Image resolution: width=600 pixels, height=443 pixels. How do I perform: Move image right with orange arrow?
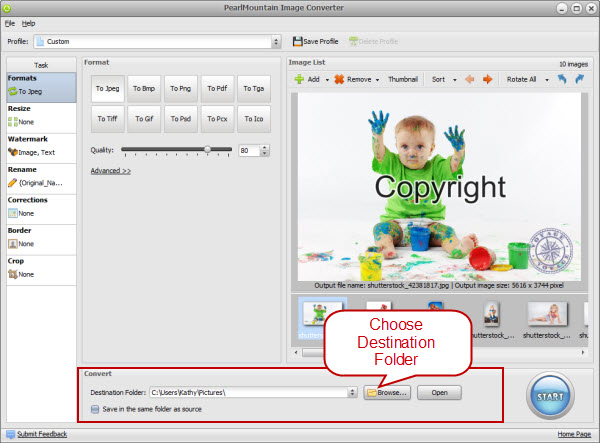coord(488,79)
